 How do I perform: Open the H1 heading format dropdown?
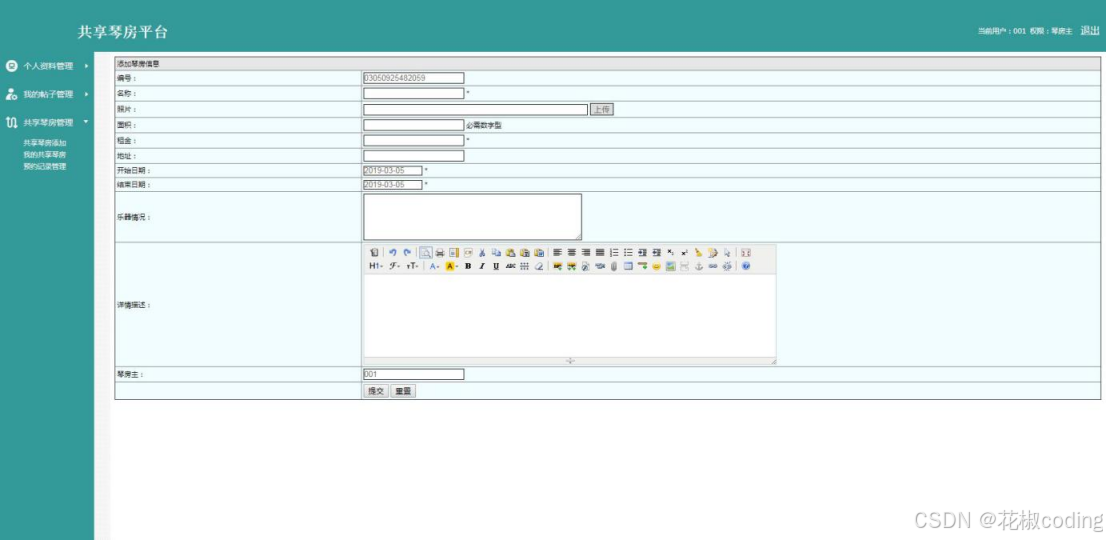click(x=376, y=266)
